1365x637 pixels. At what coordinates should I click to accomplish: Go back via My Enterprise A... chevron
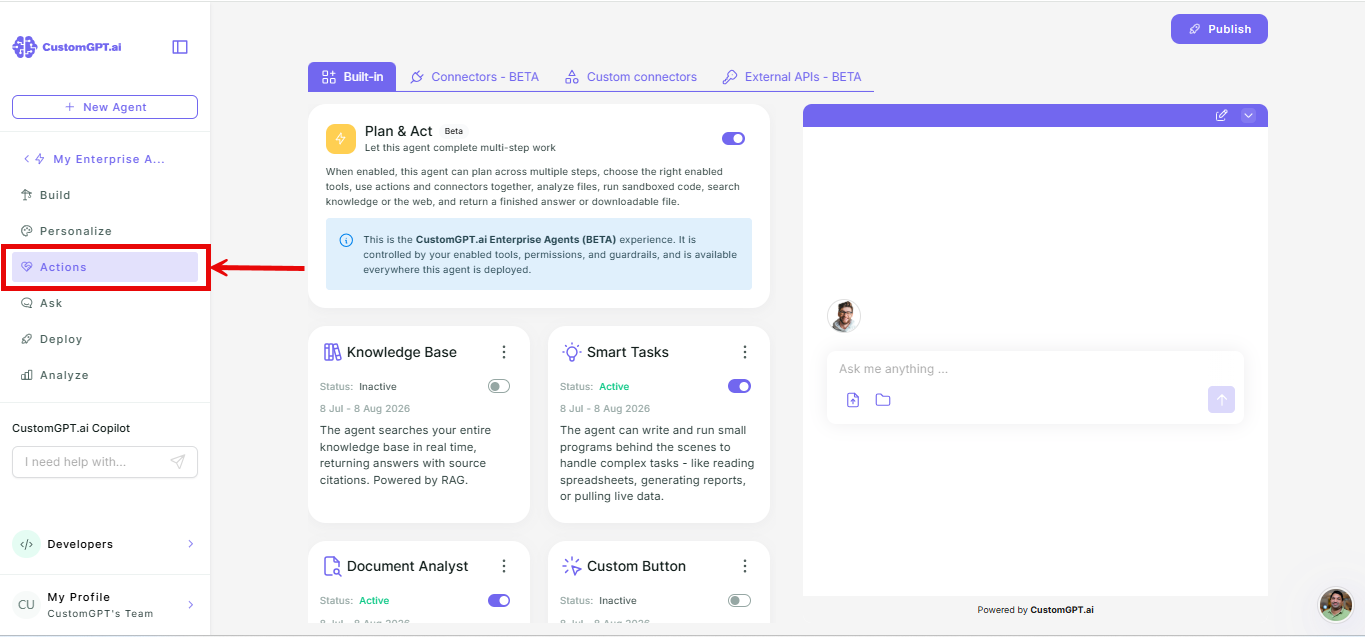[27, 159]
